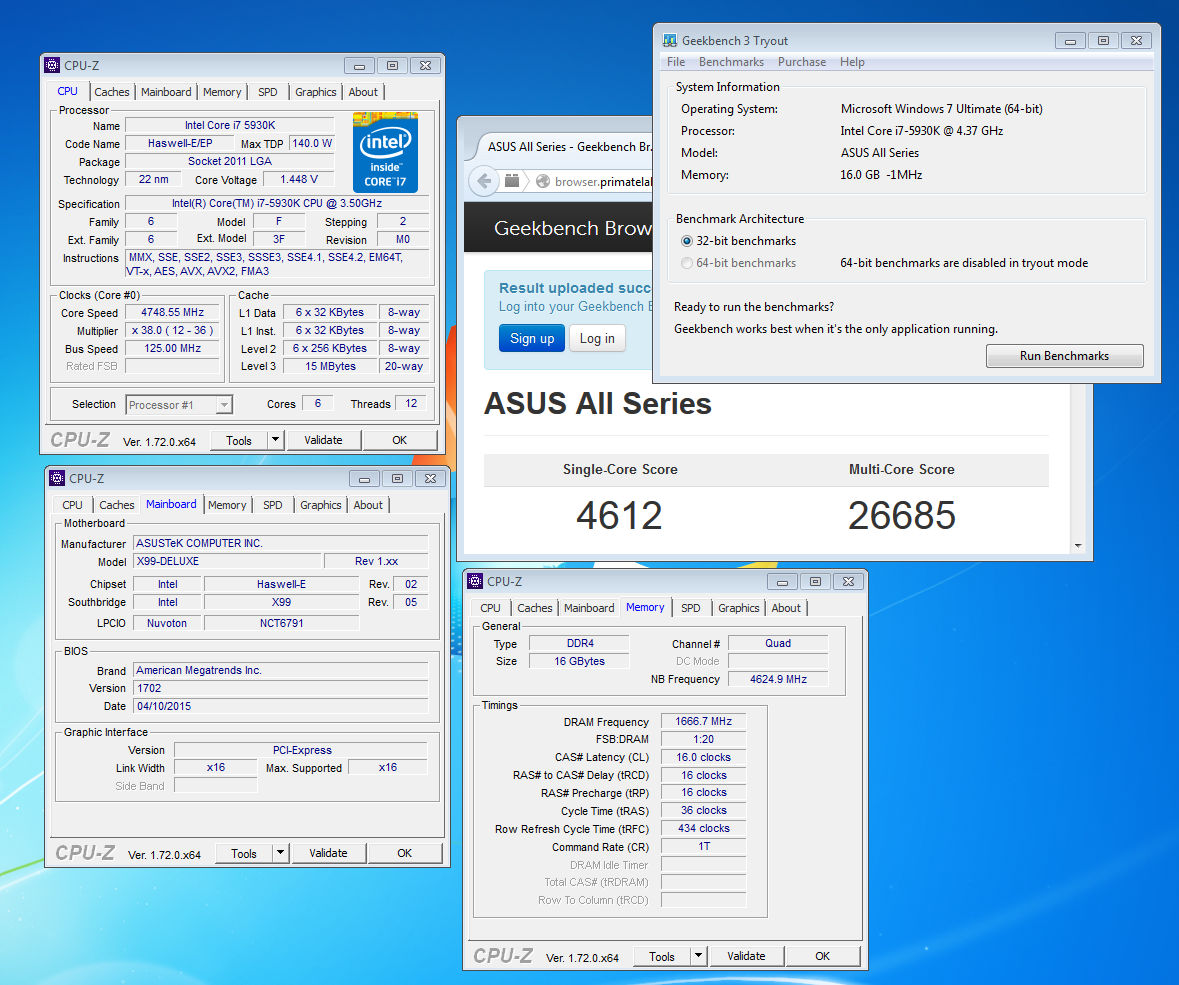Viewport: 1179px width, 985px height.
Task: Click the Run Benchmarks button
Action: [x=1064, y=356]
